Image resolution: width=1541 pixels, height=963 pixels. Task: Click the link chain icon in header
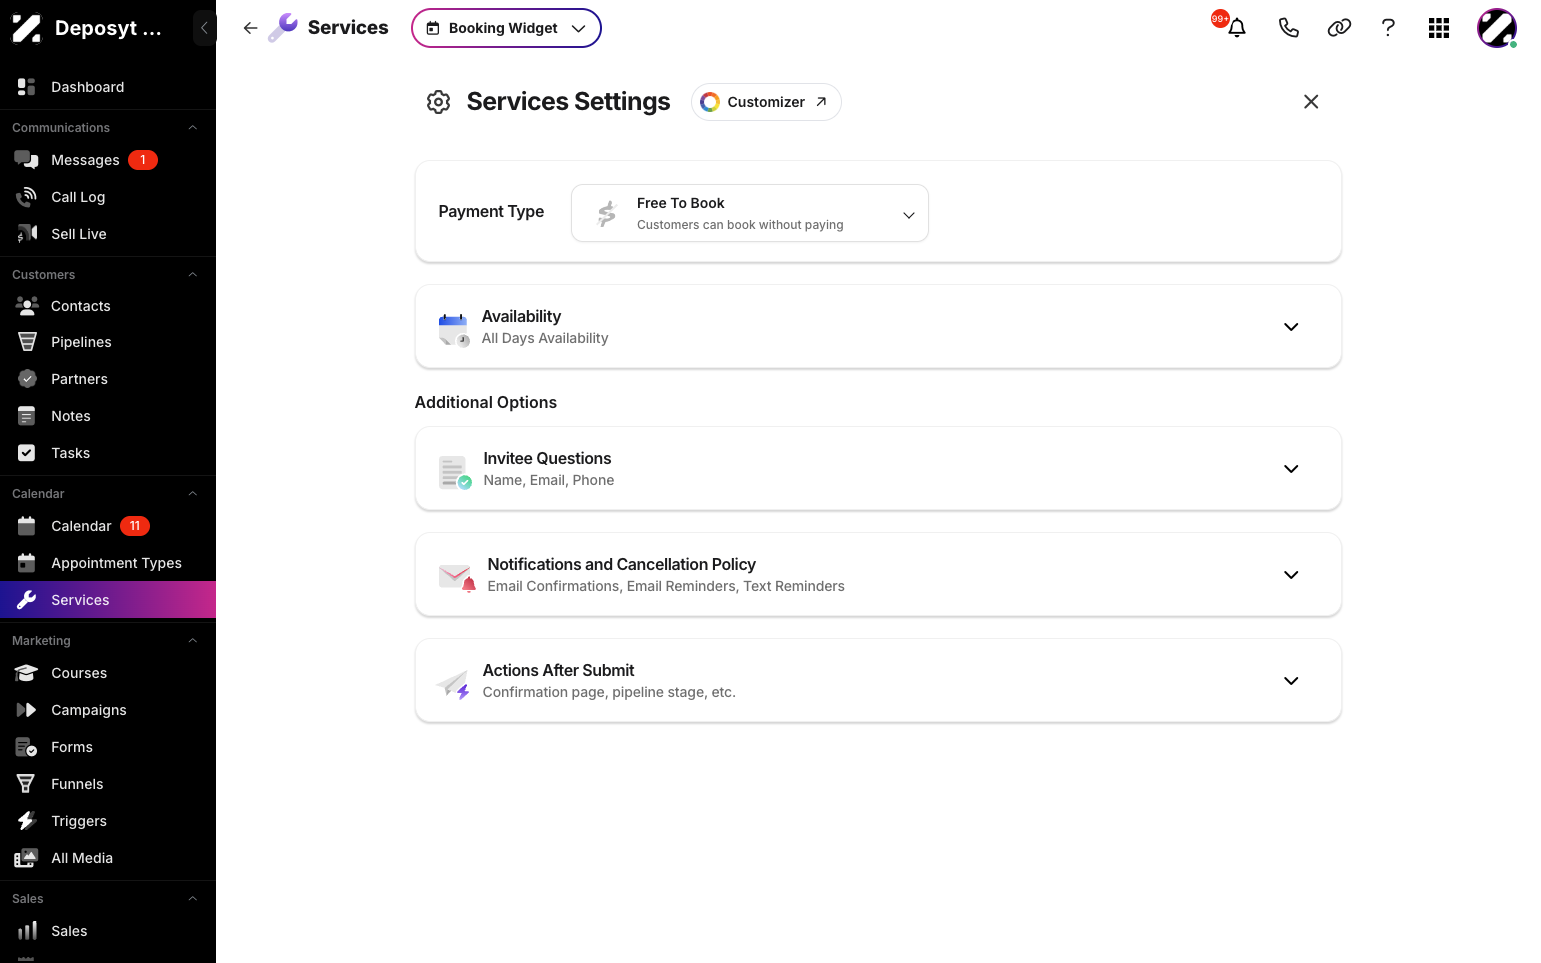click(1339, 28)
